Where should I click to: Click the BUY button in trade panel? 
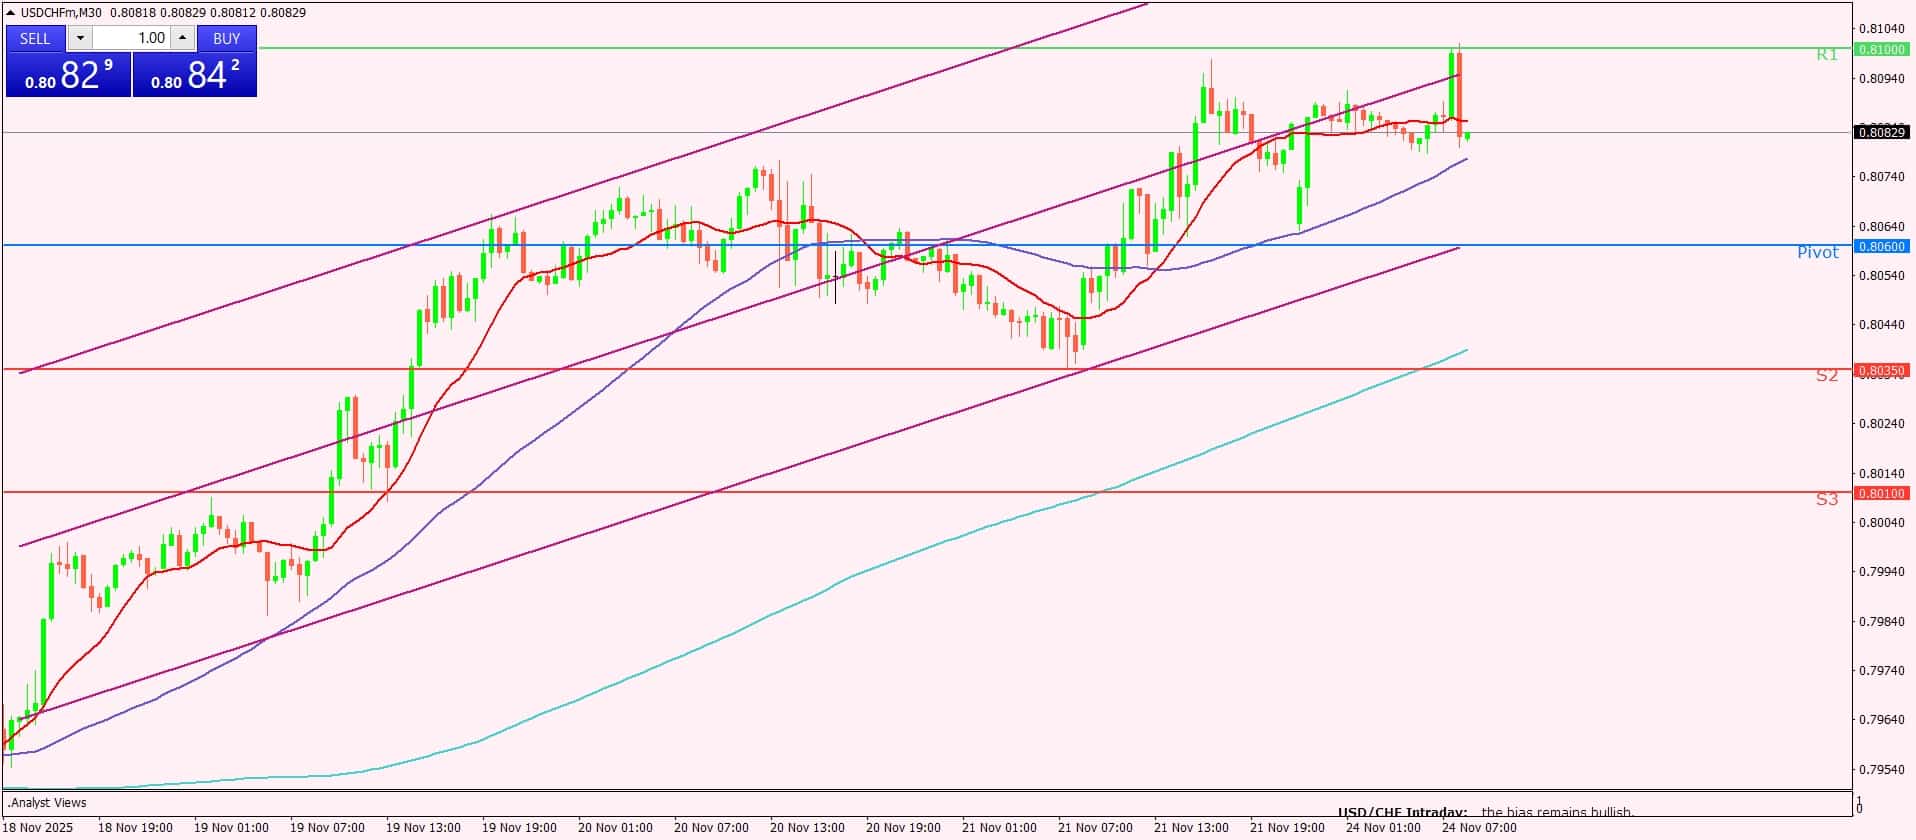227,38
